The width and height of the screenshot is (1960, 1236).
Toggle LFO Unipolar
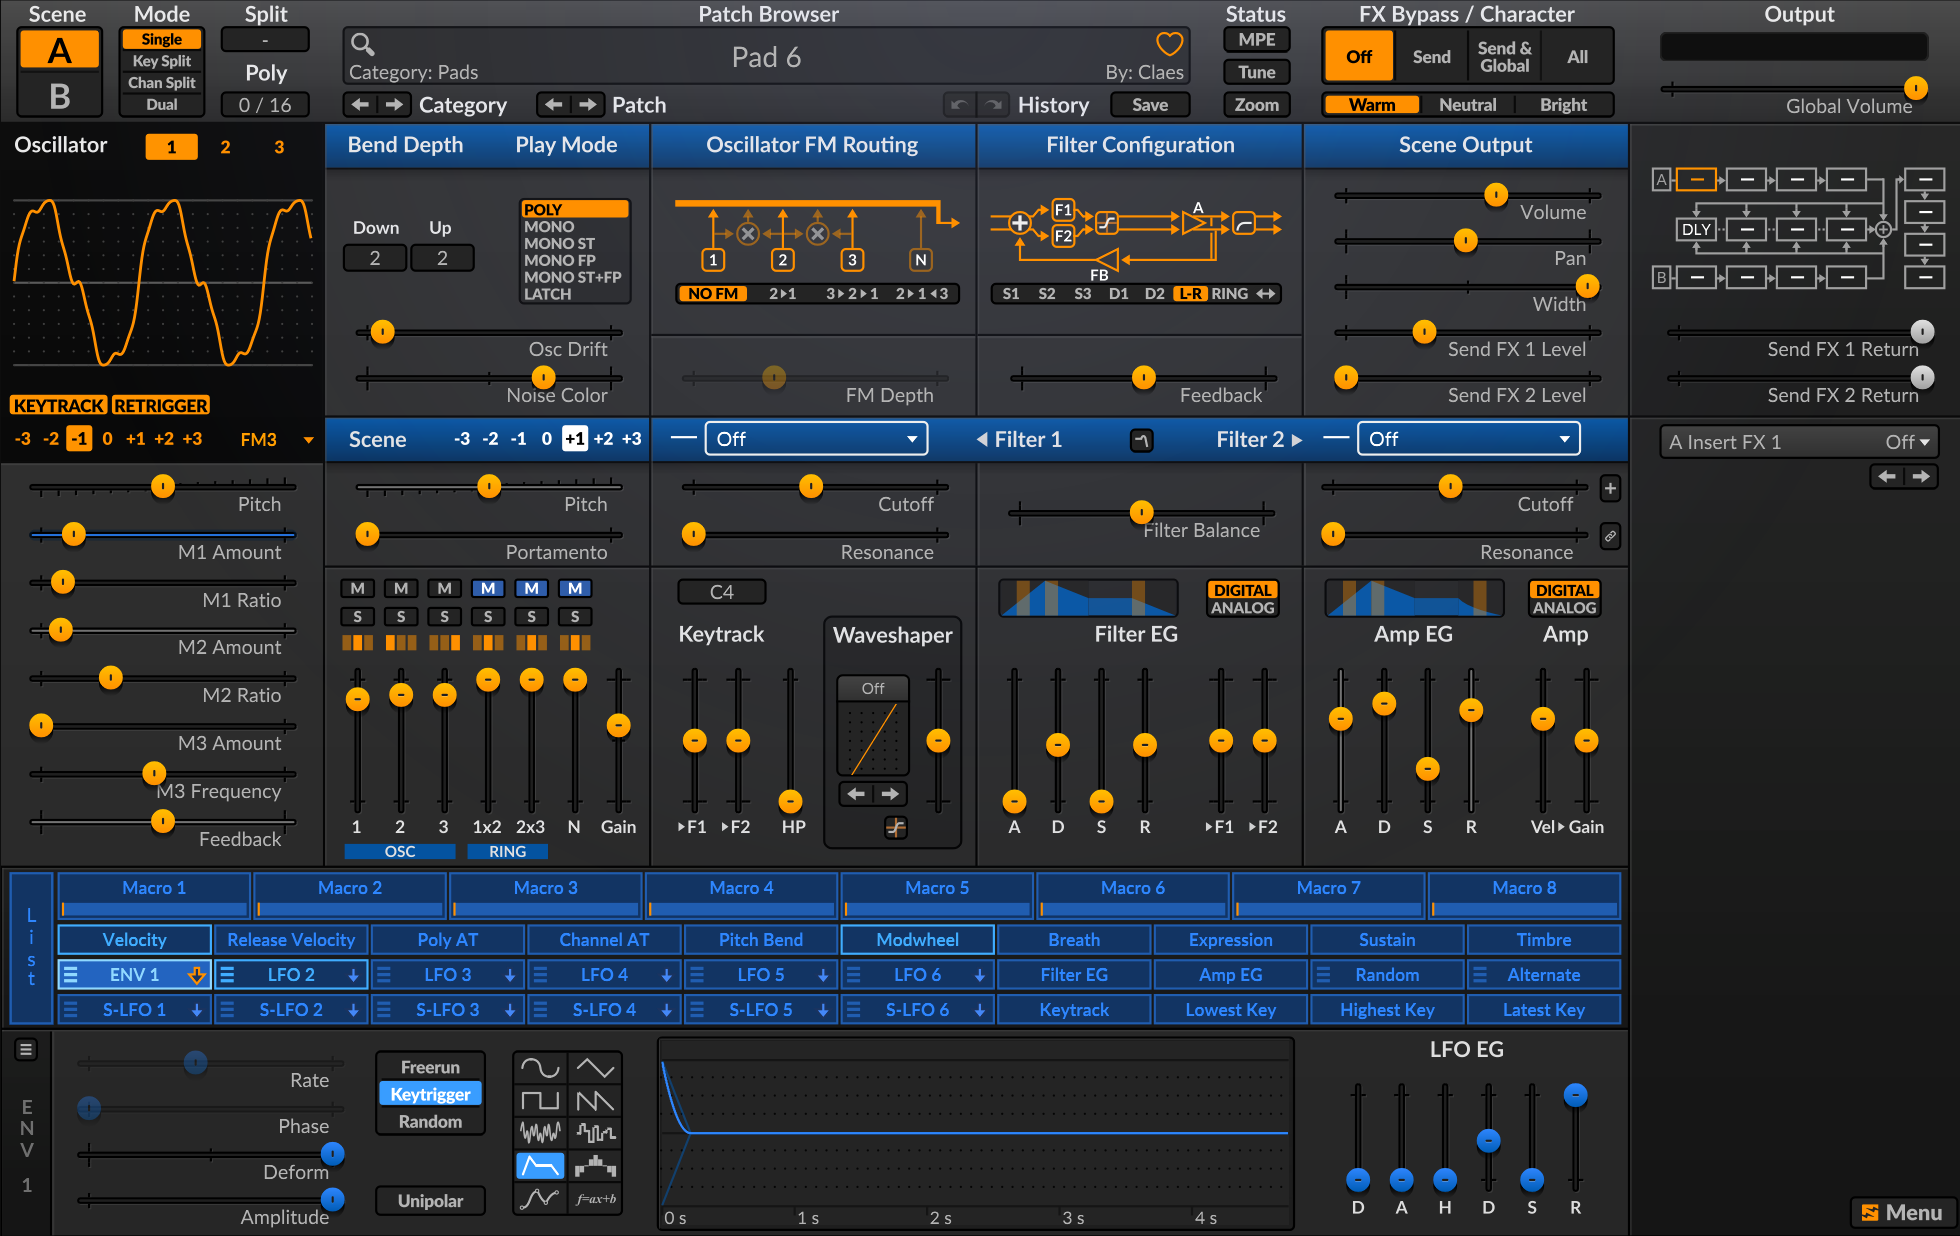tap(430, 1200)
